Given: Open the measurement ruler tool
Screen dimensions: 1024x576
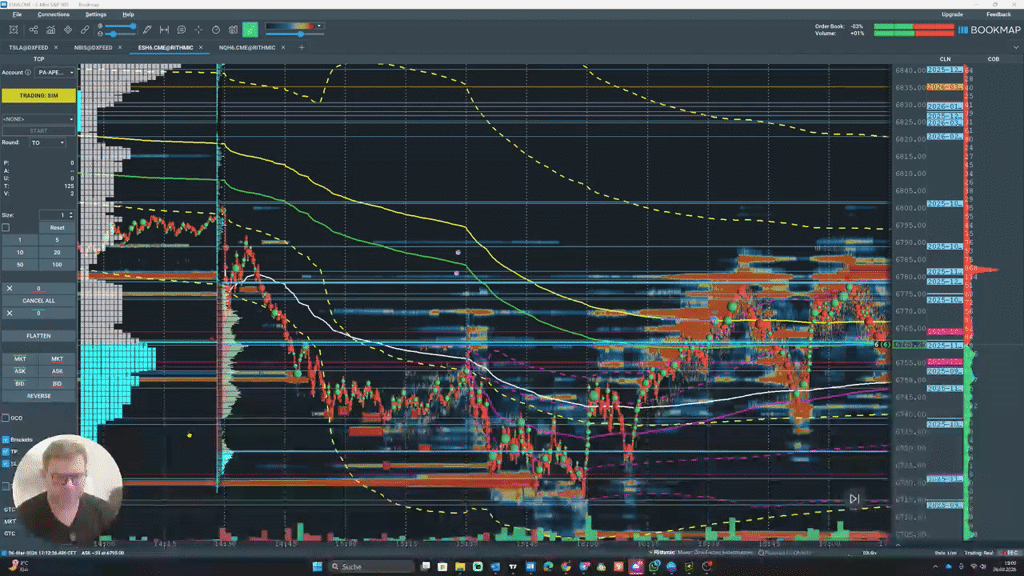Looking at the screenshot, I should (x=164, y=28).
